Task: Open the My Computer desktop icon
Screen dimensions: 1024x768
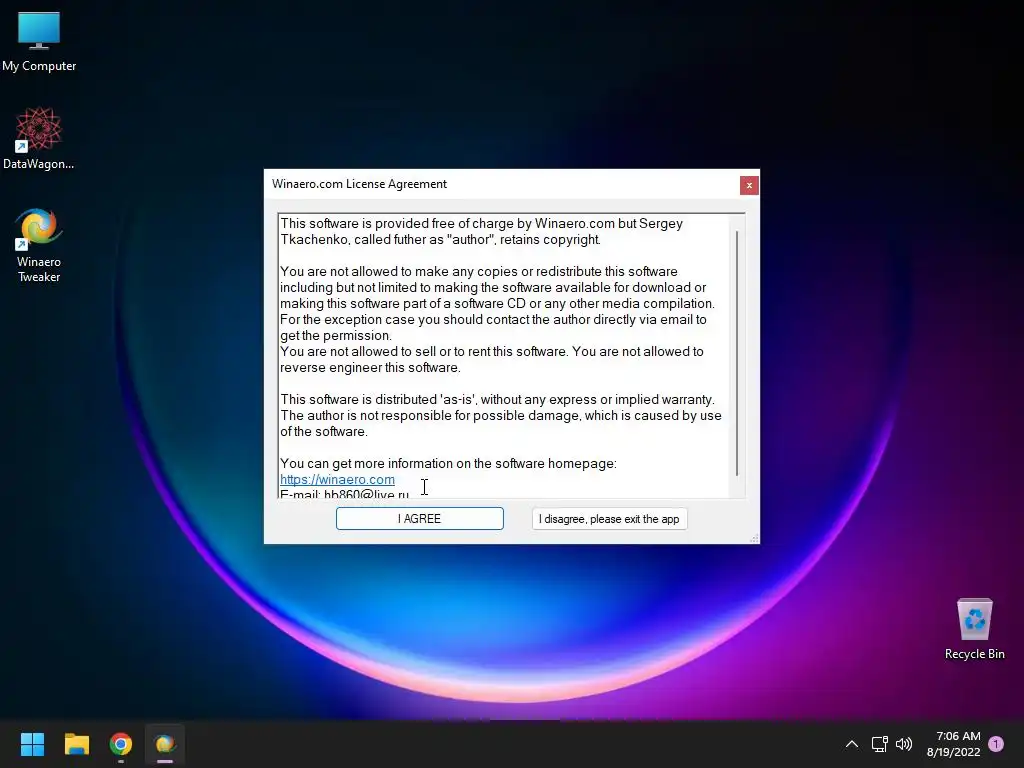Action: click(x=39, y=42)
